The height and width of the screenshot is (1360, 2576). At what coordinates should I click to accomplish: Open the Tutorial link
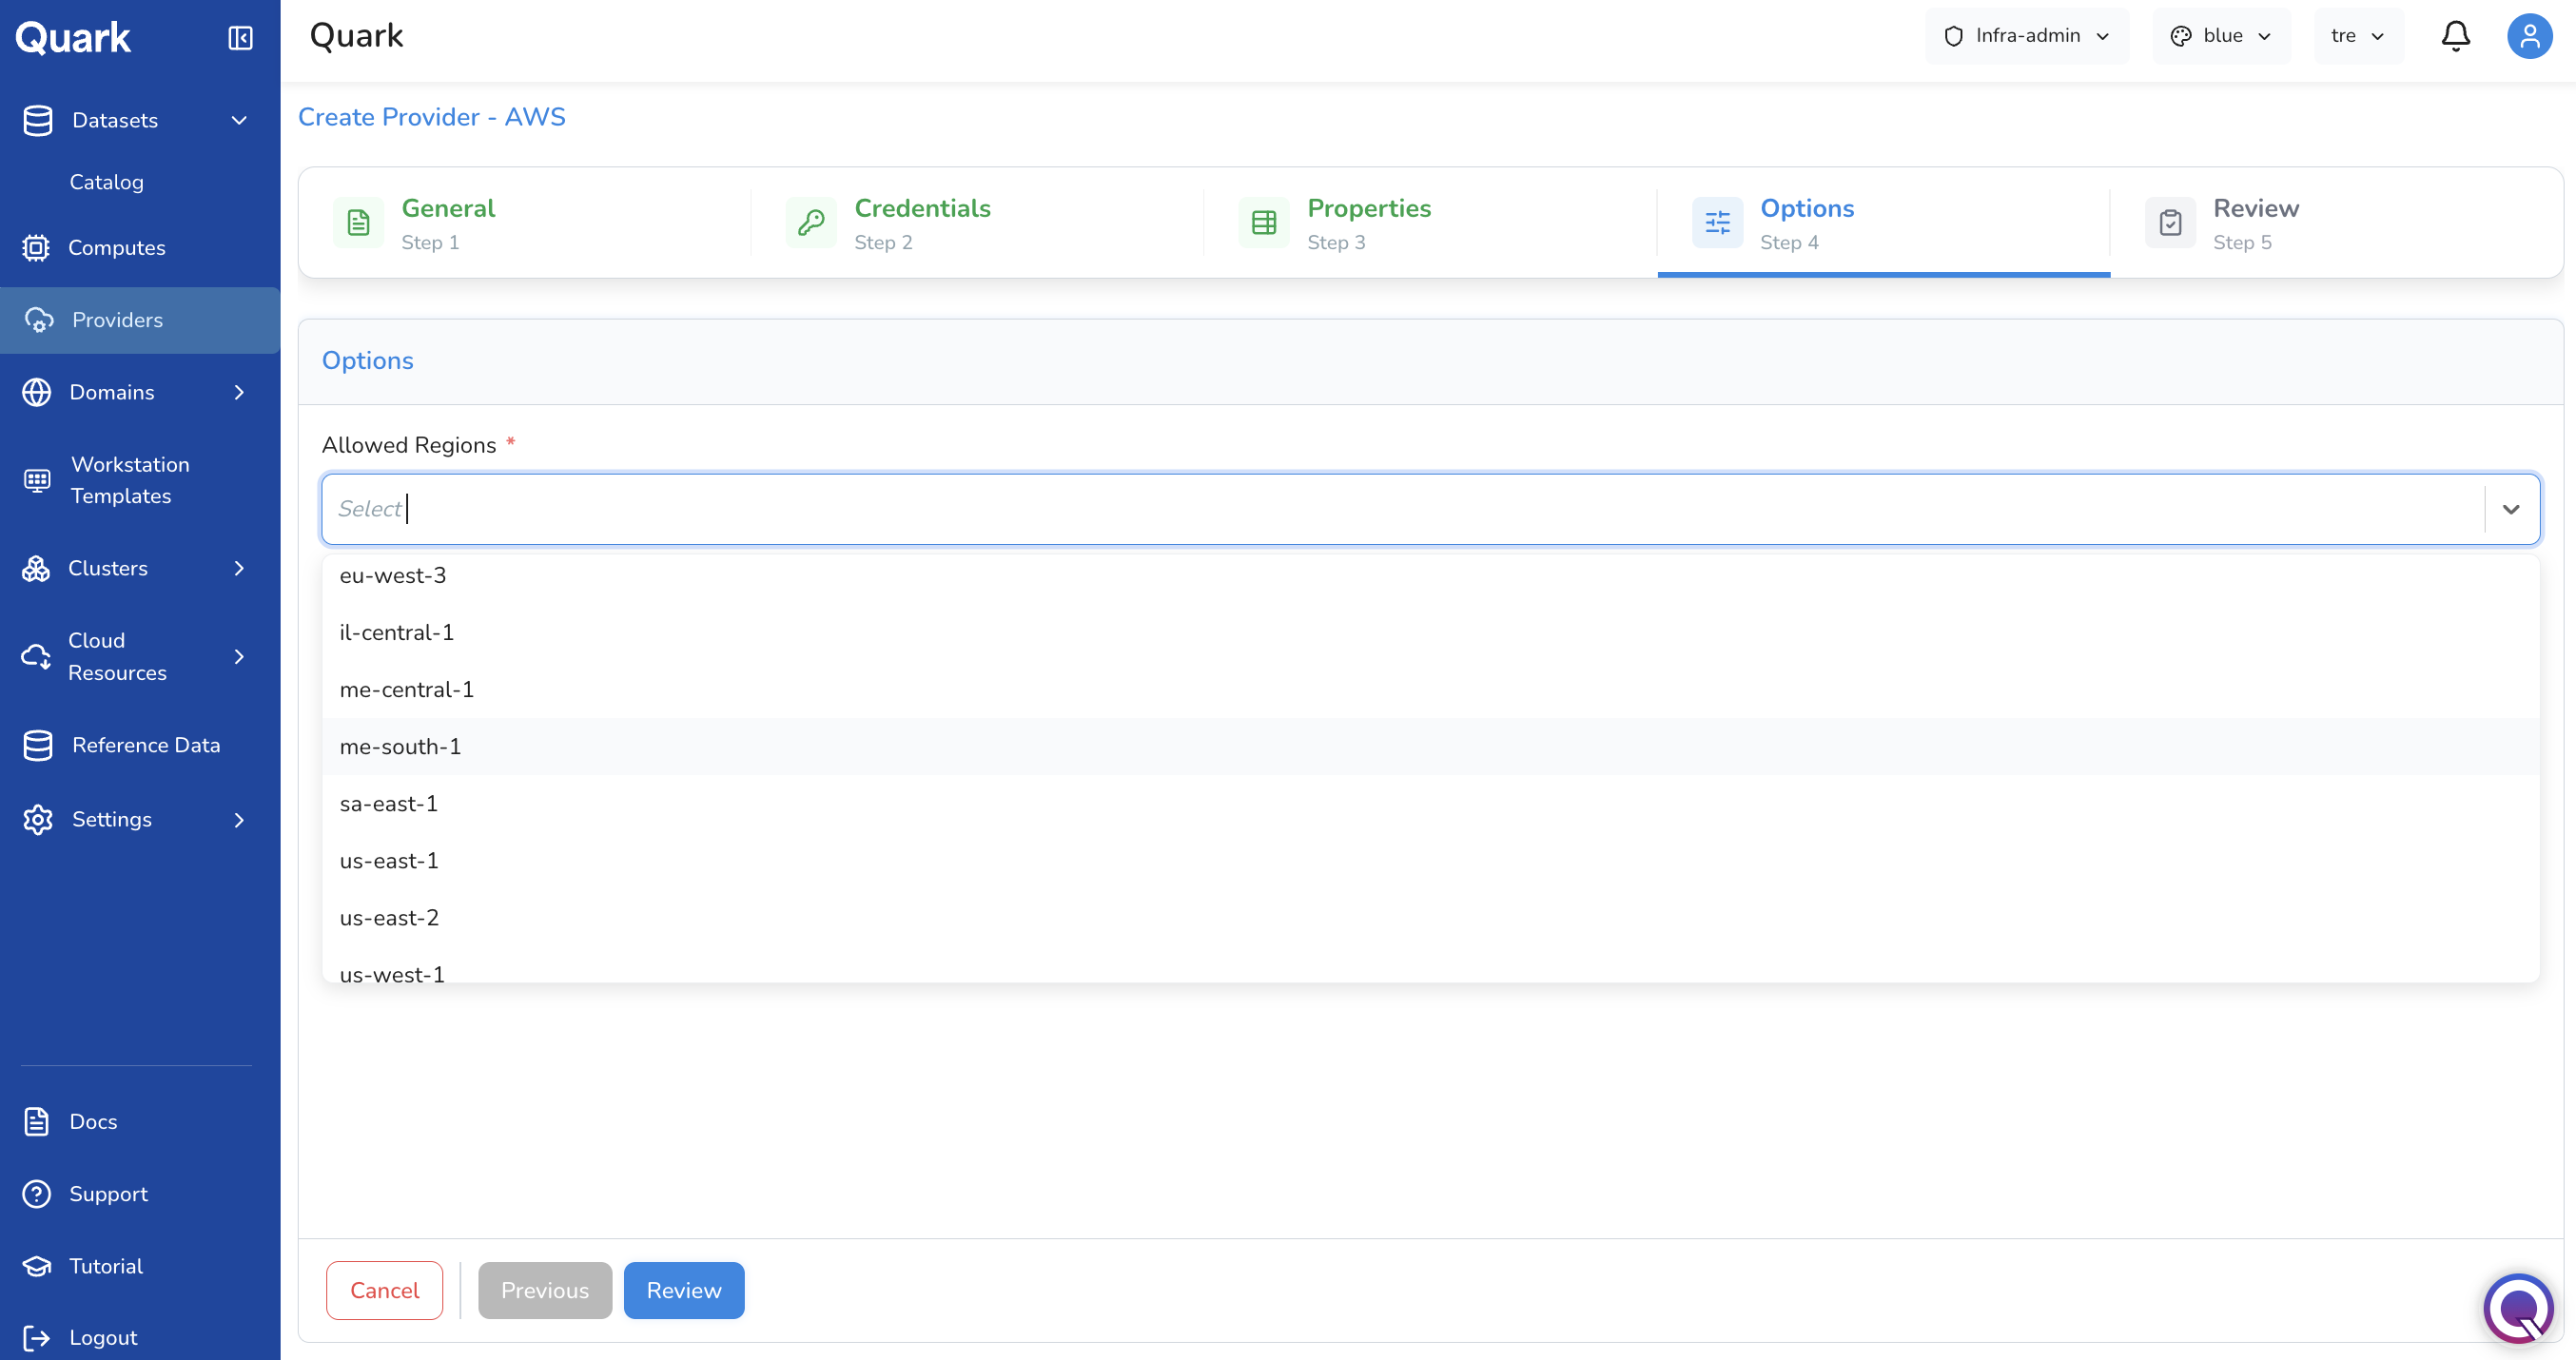(x=106, y=1266)
